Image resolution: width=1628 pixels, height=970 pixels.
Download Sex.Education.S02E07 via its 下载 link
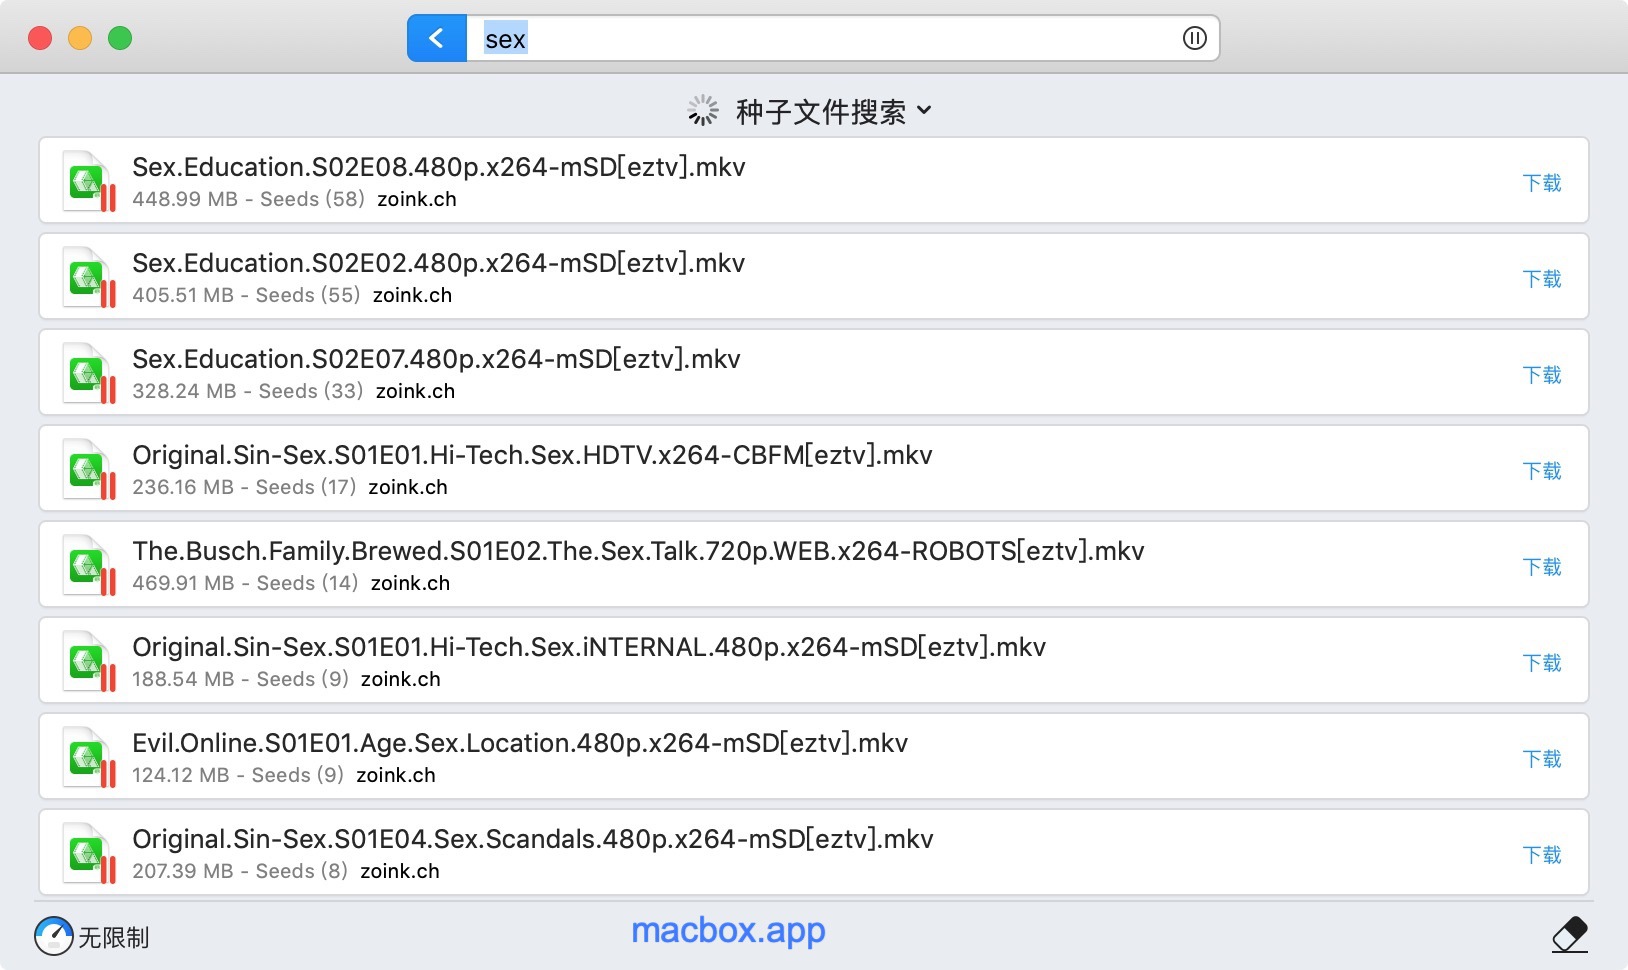pyautogui.click(x=1542, y=375)
